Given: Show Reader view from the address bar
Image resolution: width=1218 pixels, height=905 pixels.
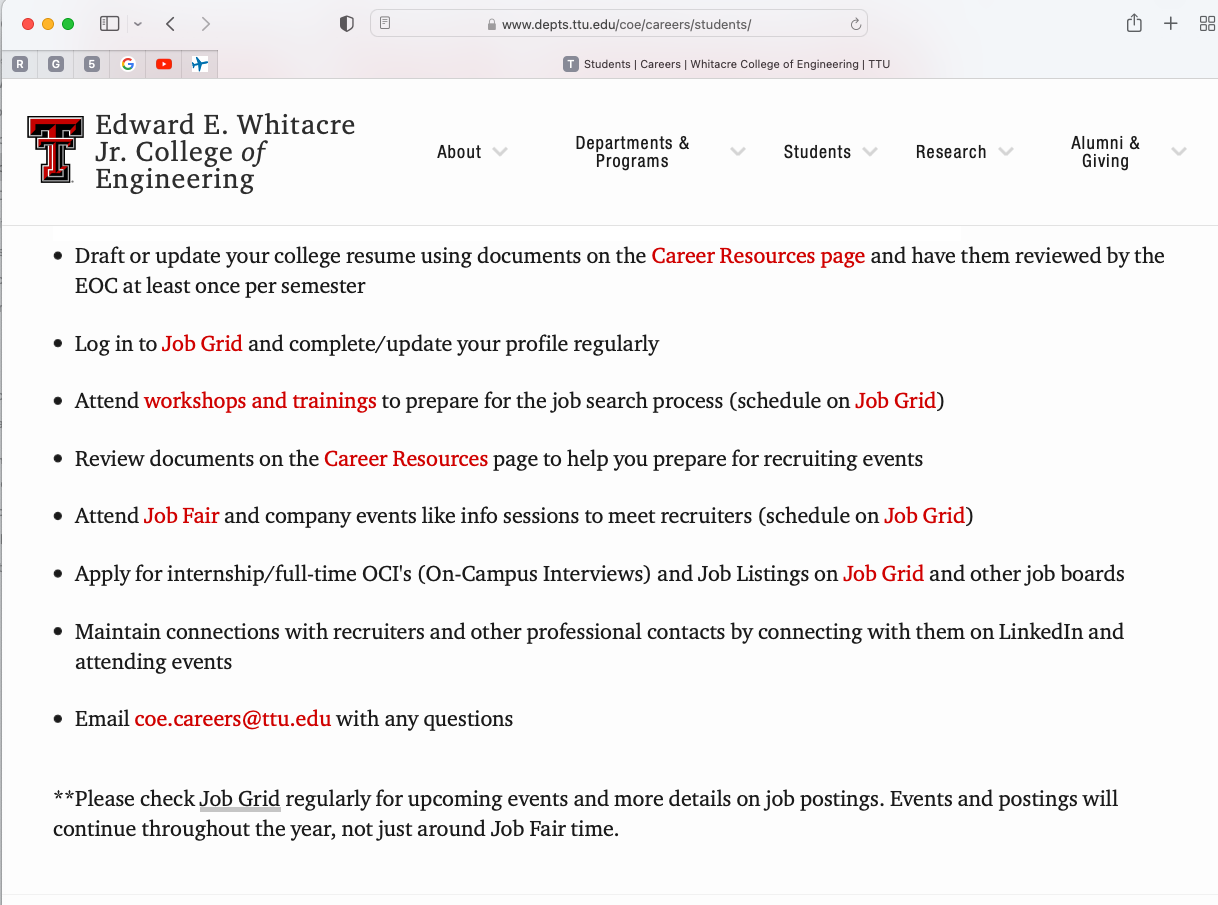Looking at the screenshot, I should click(386, 24).
